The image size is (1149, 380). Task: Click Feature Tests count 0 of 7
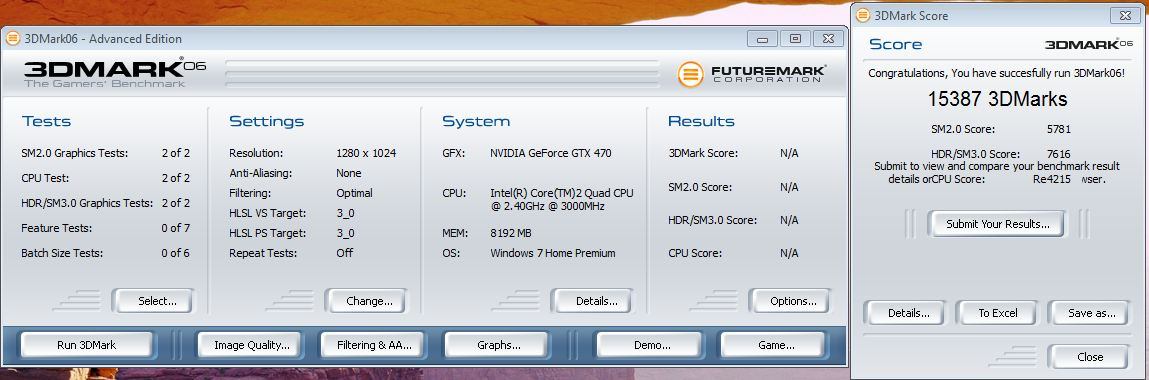(x=175, y=228)
